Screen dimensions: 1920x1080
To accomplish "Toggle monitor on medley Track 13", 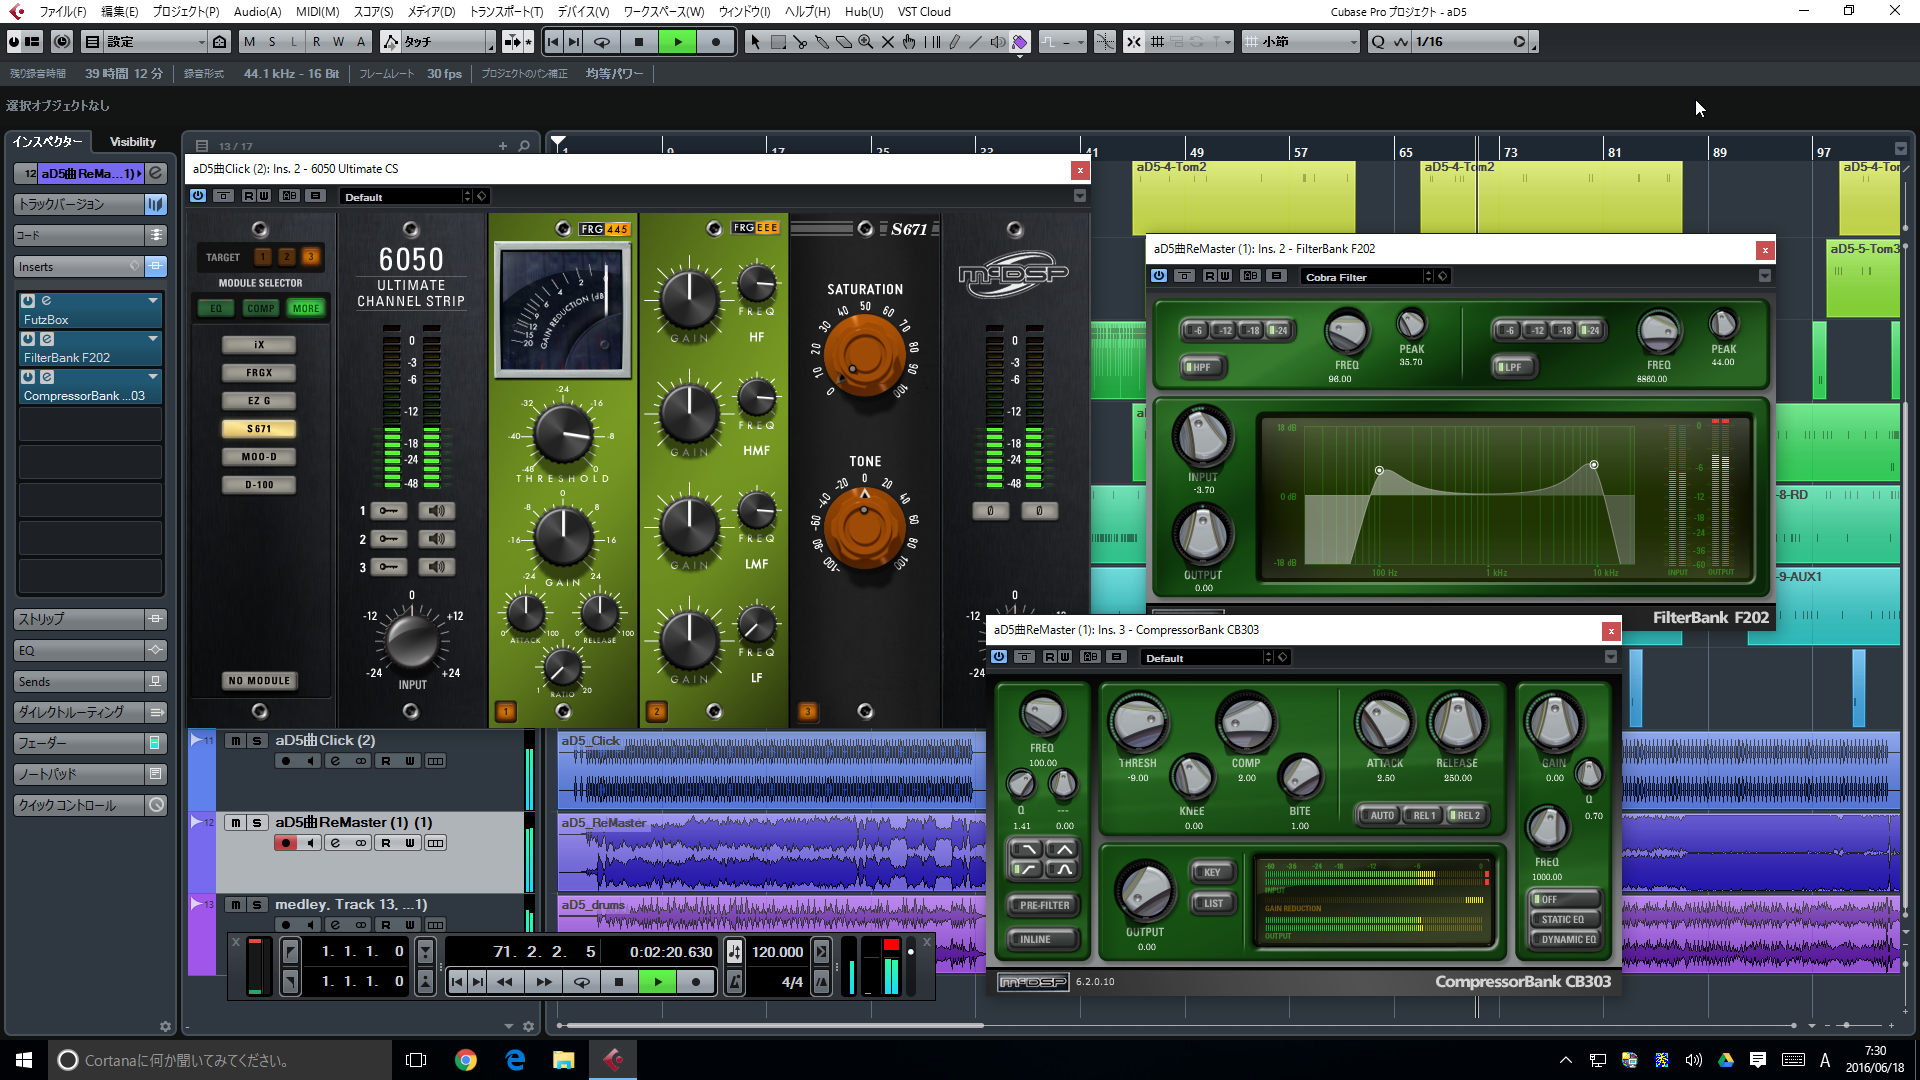I will click(x=311, y=925).
